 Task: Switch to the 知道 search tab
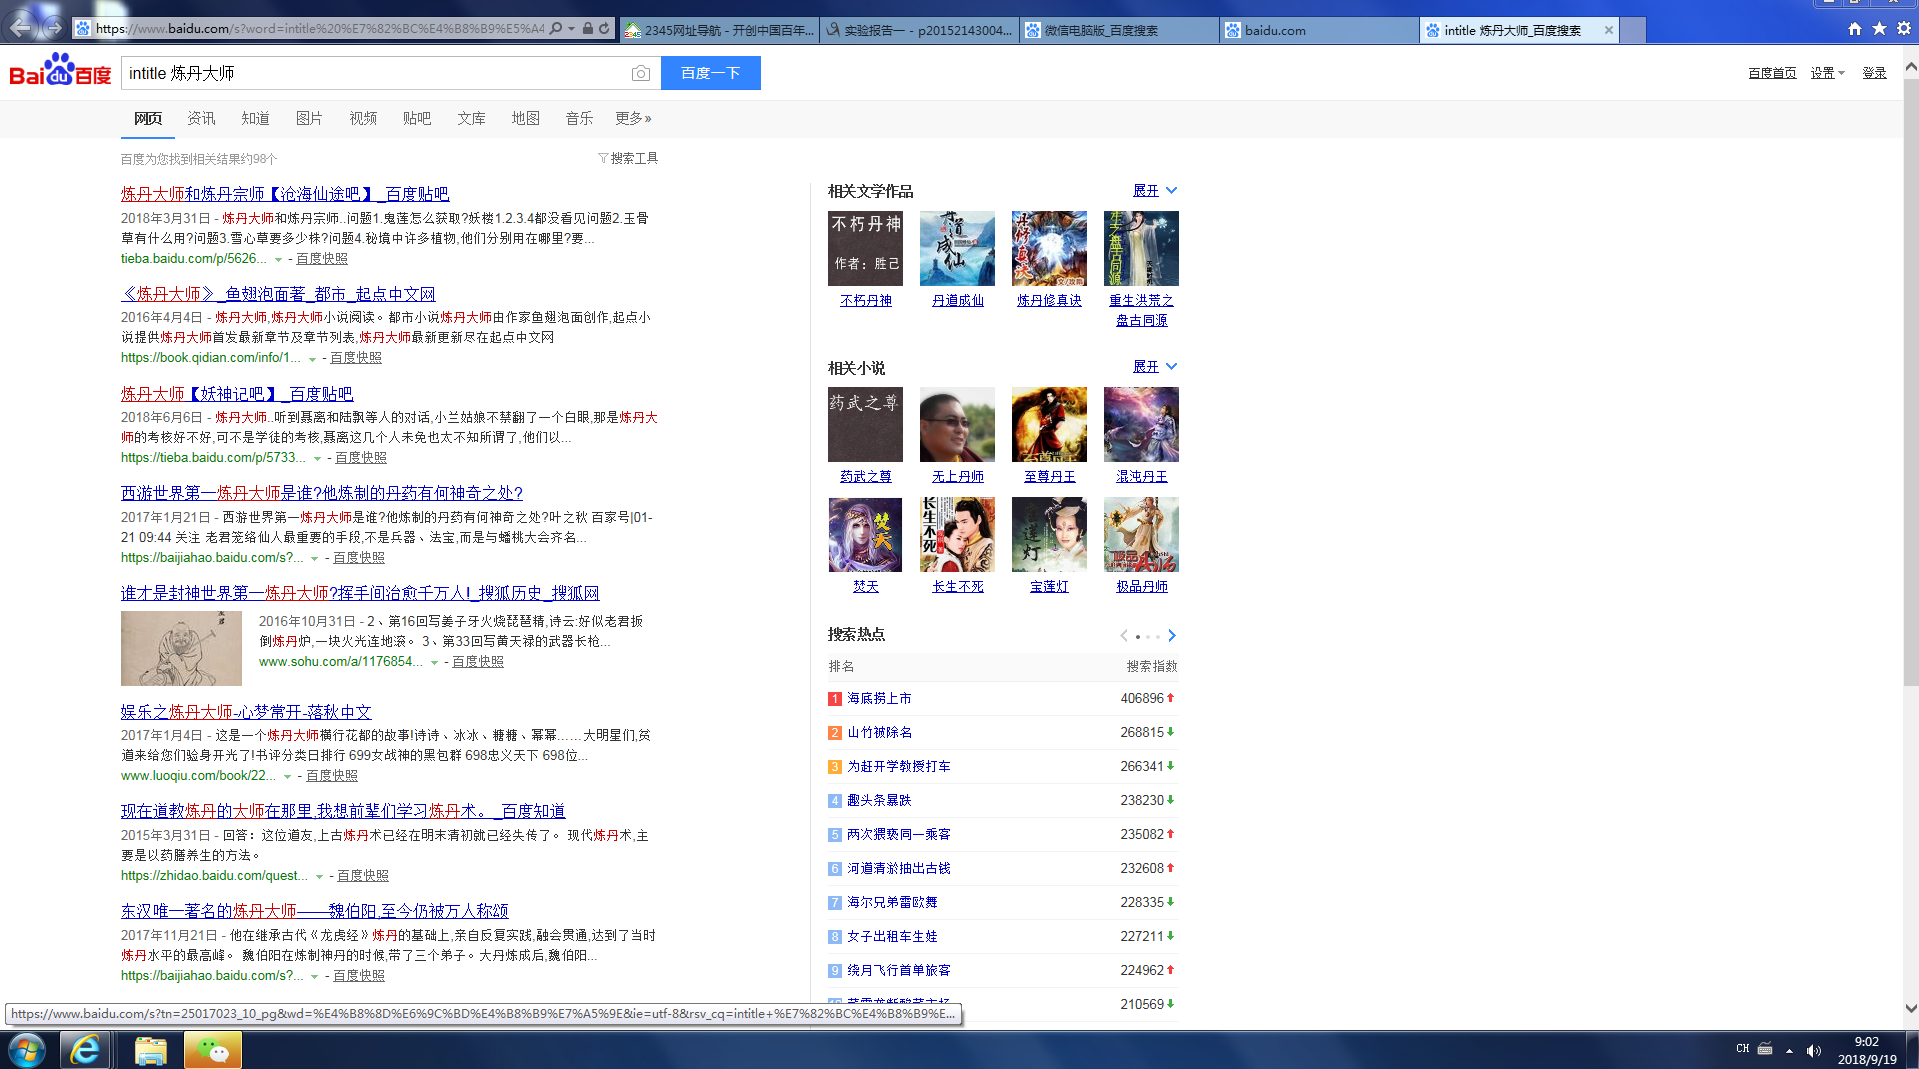[255, 118]
